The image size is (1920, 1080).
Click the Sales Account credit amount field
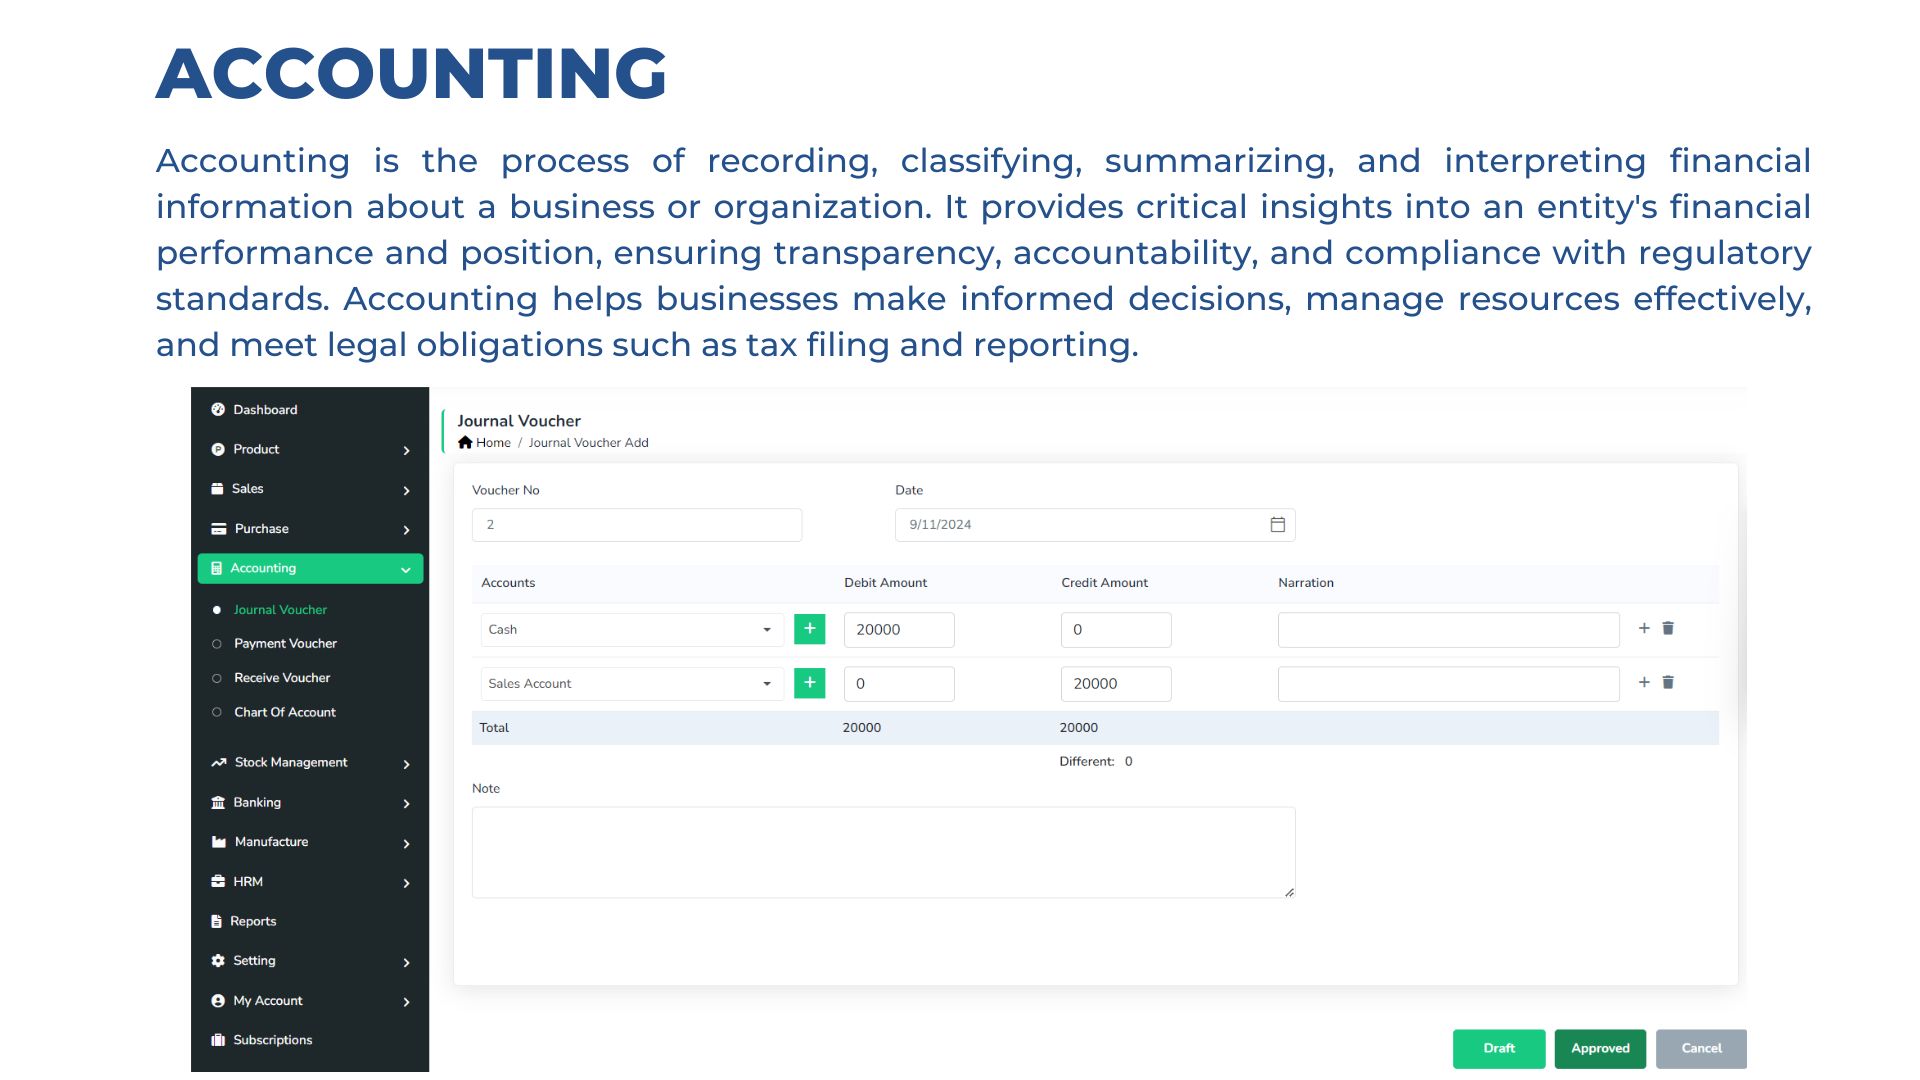[x=1116, y=684]
